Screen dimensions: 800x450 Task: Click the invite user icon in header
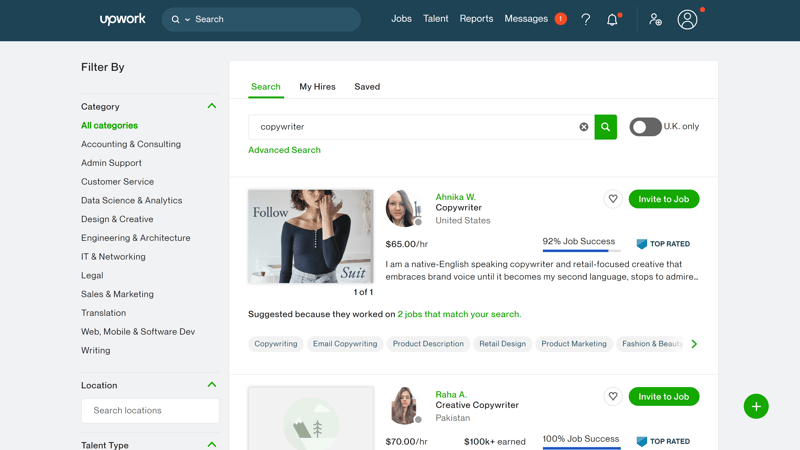pyautogui.click(x=655, y=19)
